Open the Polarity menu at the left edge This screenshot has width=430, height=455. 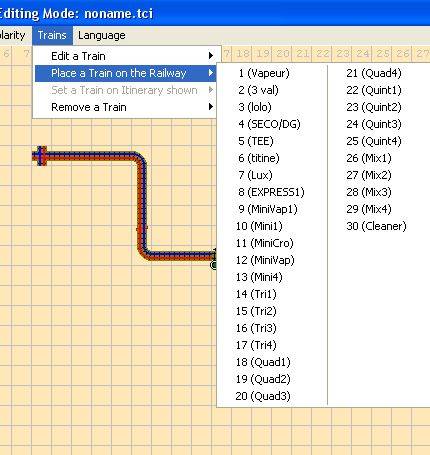click(12, 35)
